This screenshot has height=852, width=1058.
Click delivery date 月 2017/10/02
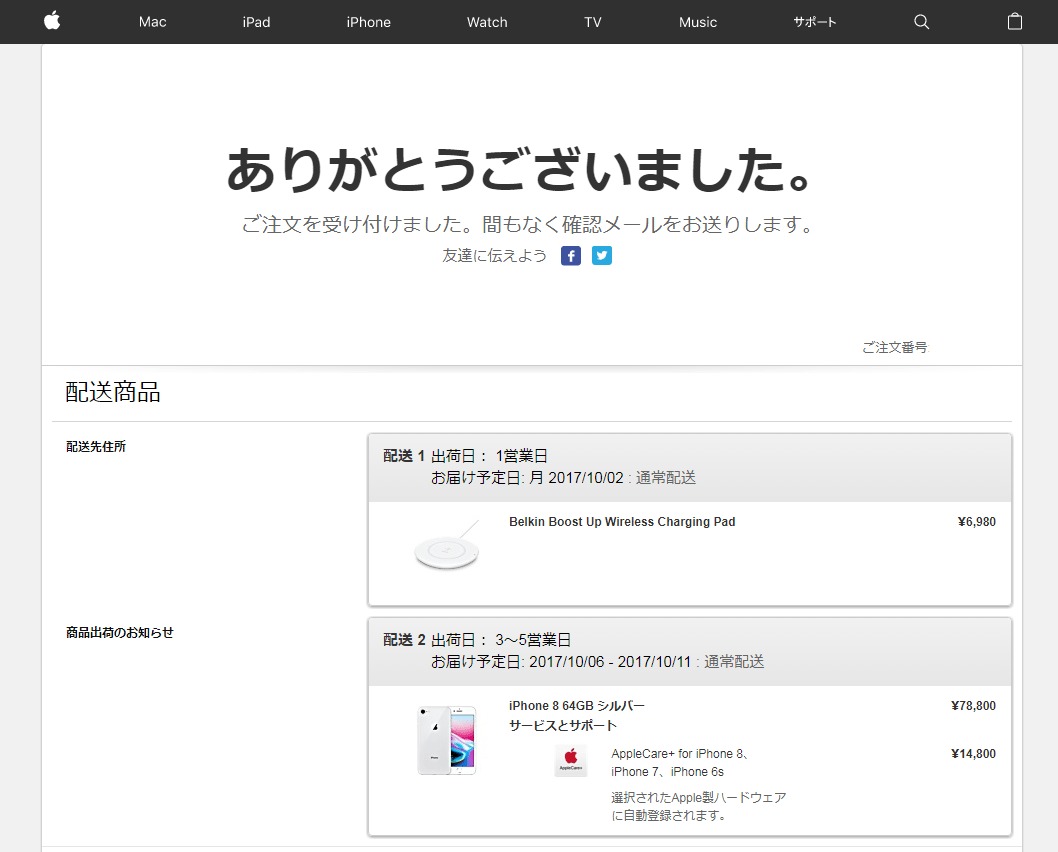tap(576, 478)
